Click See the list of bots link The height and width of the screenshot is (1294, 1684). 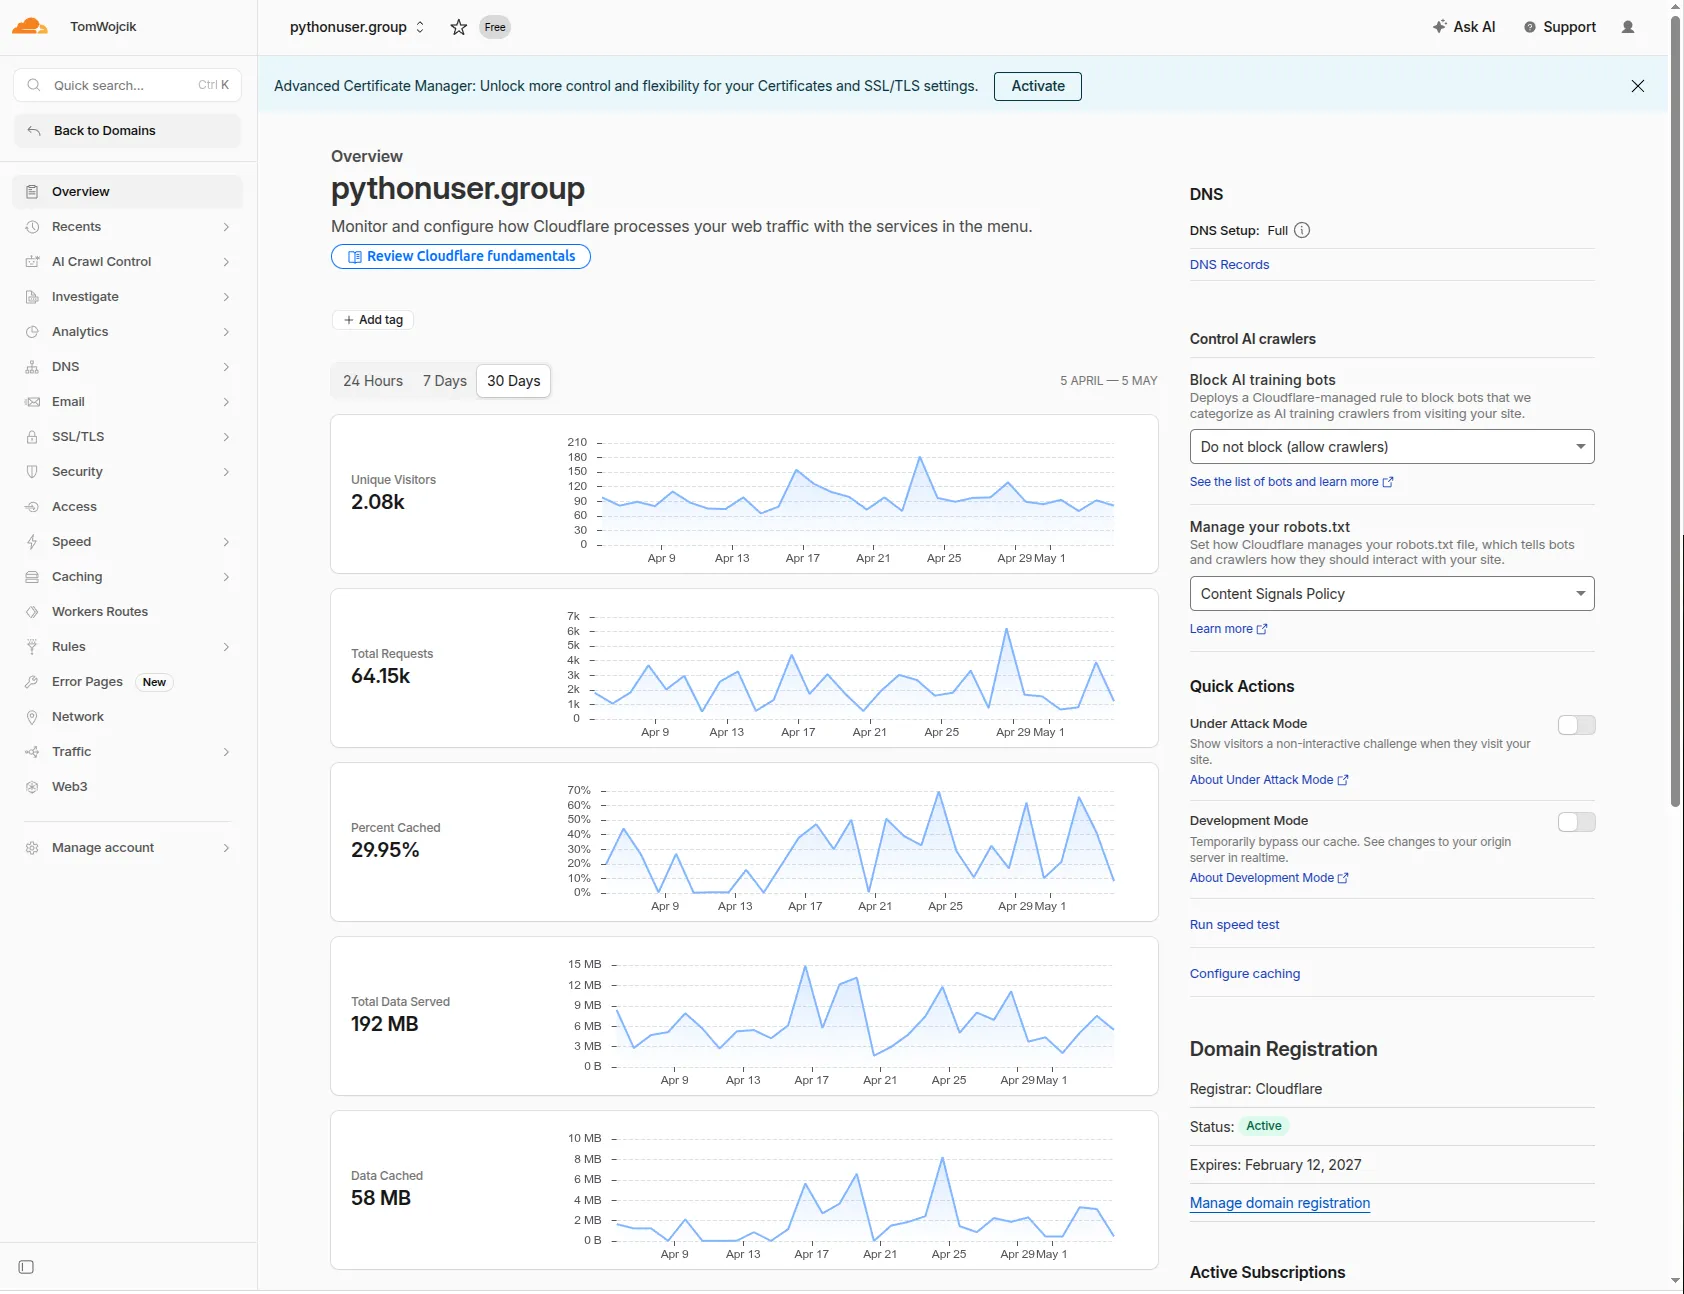tap(1291, 482)
